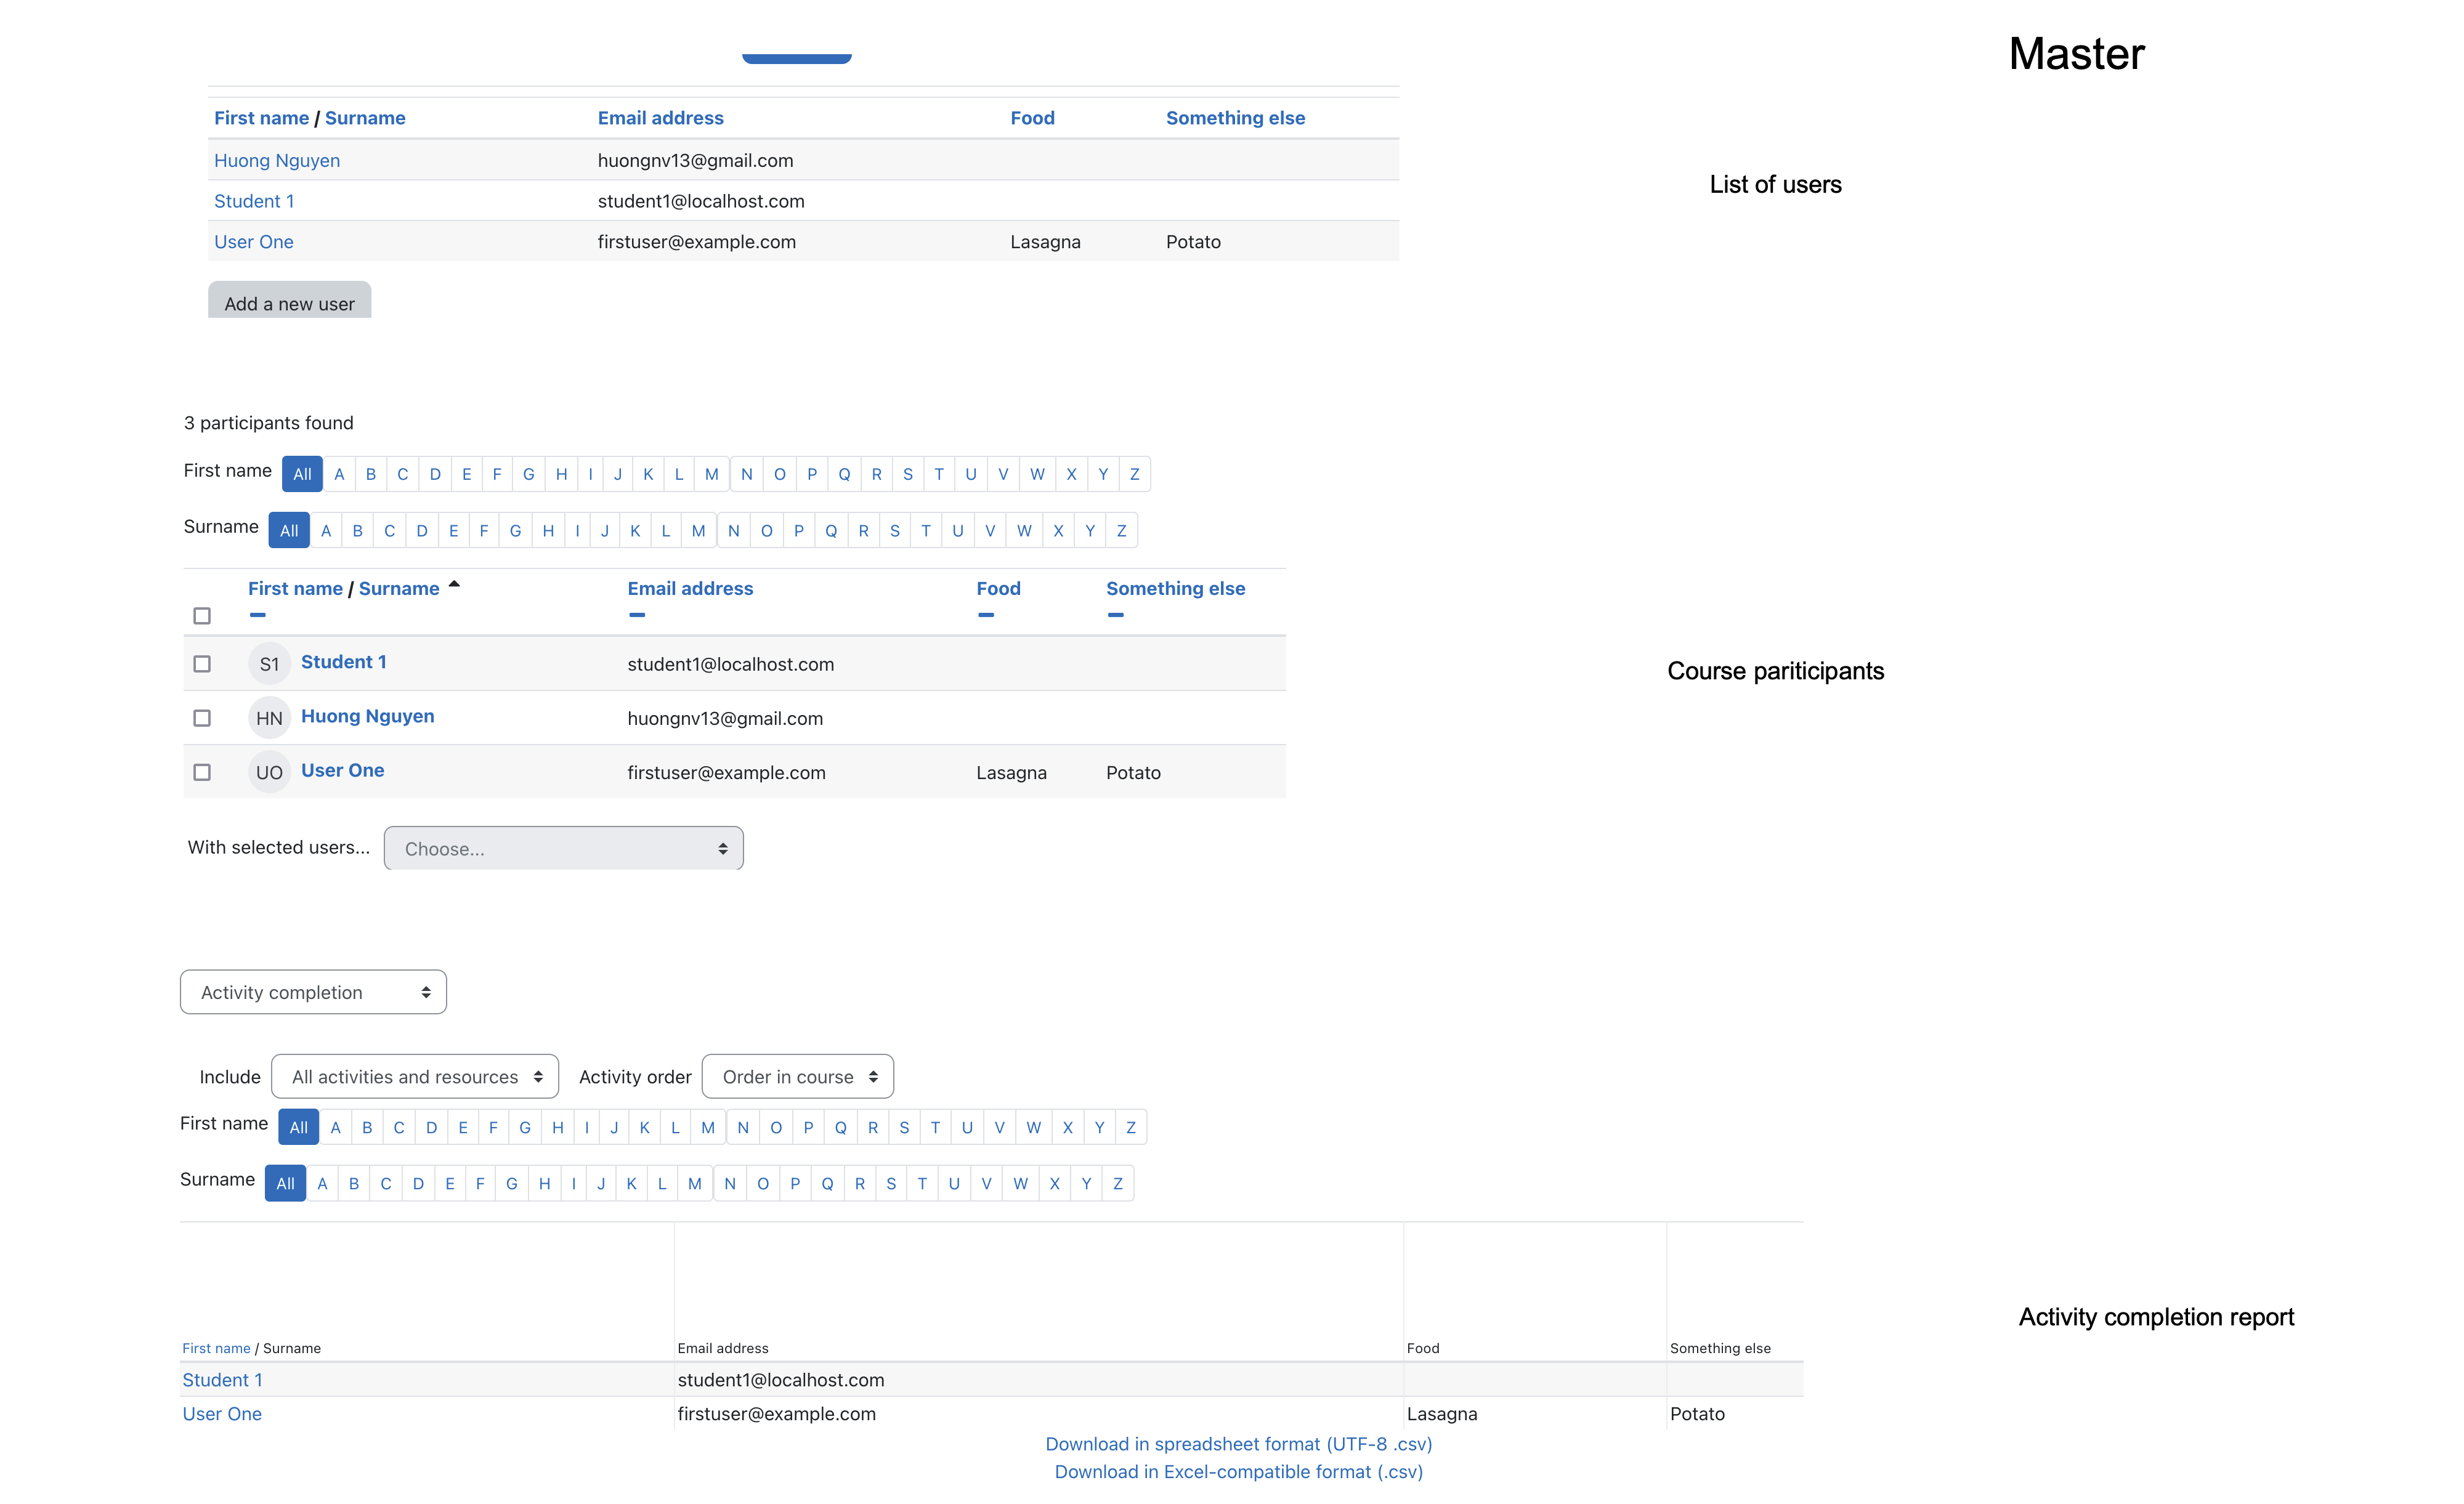Hide the Something else column in participants
This screenshot has width=2464, height=1504.
1116,615
